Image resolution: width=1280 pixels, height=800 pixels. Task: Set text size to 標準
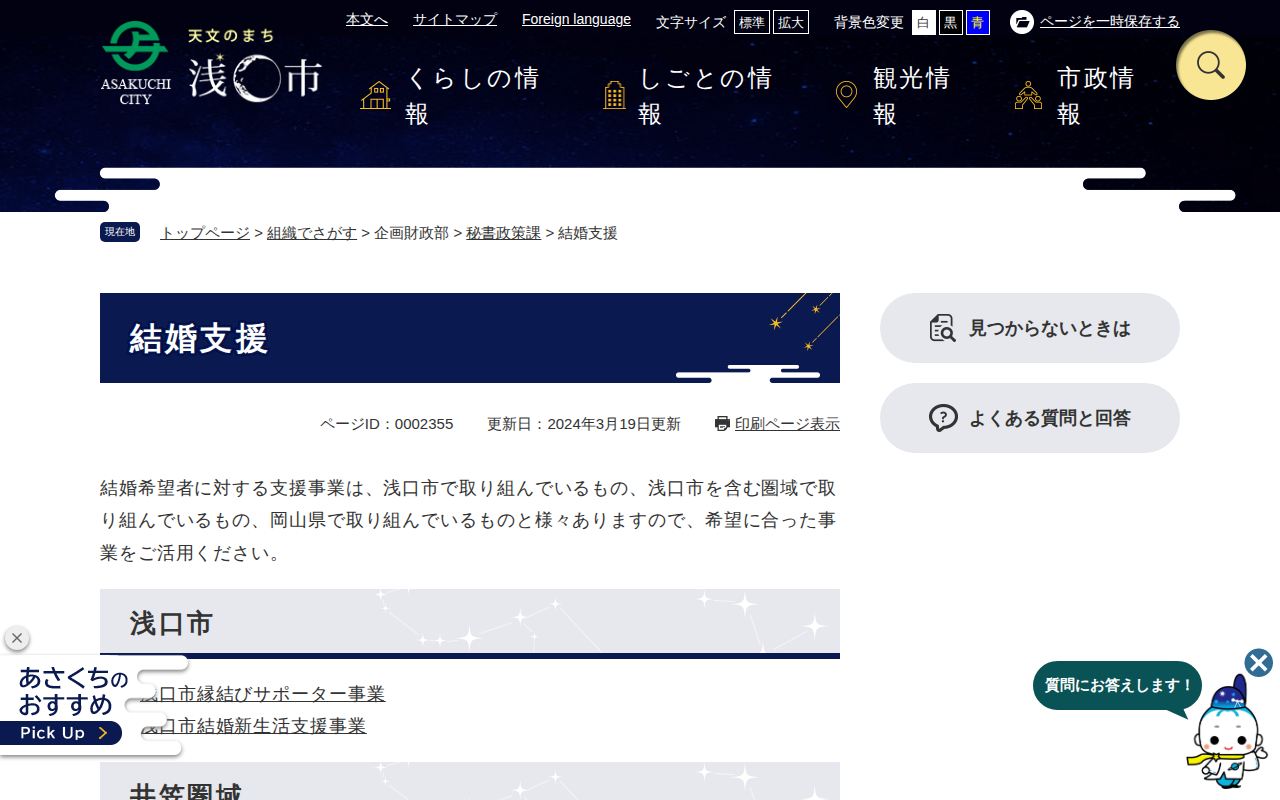tap(752, 23)
